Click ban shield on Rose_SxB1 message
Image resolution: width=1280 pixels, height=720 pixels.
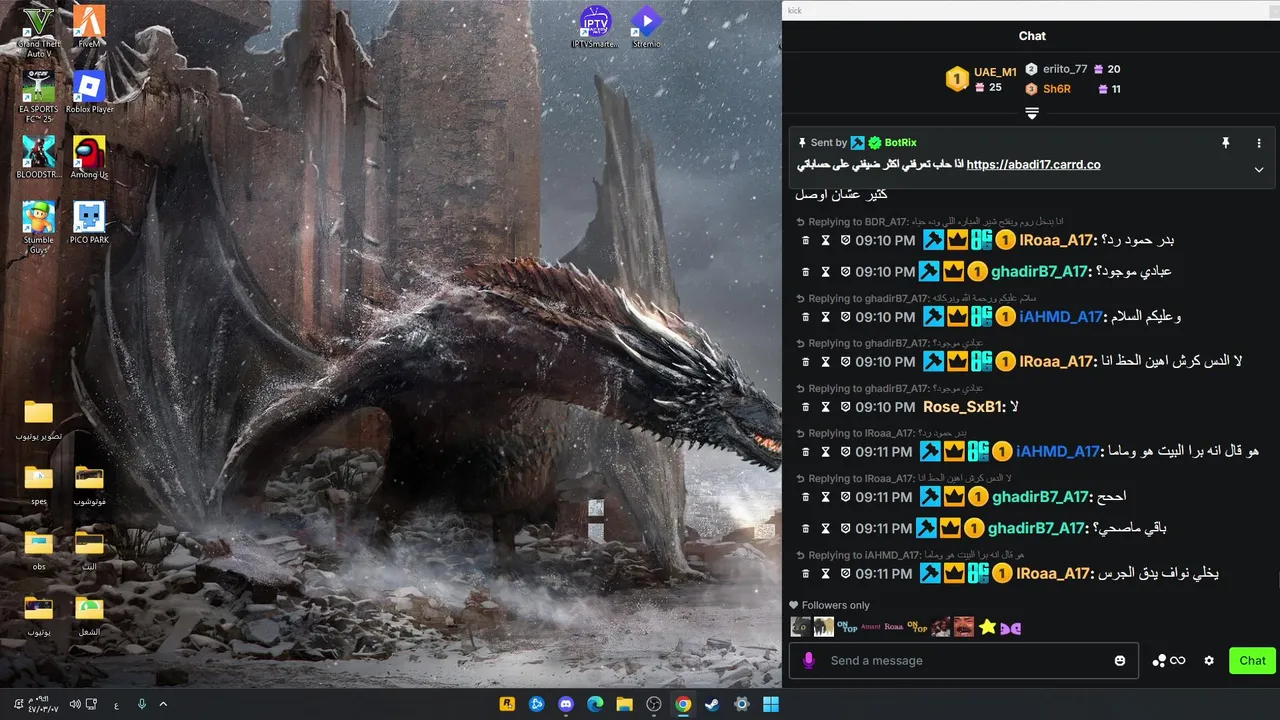click(x=845, y=407)
